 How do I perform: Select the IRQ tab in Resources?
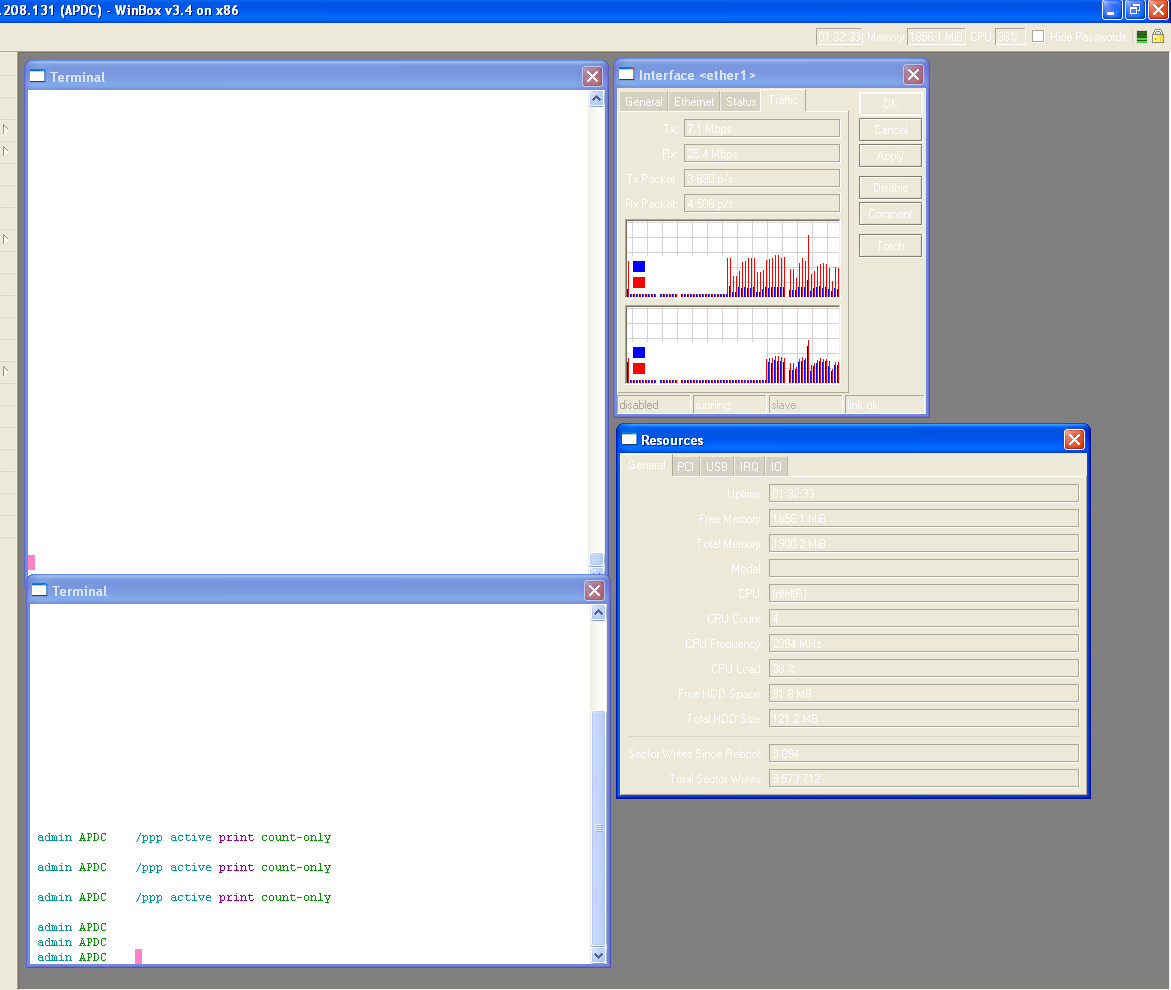click(748, 465)
